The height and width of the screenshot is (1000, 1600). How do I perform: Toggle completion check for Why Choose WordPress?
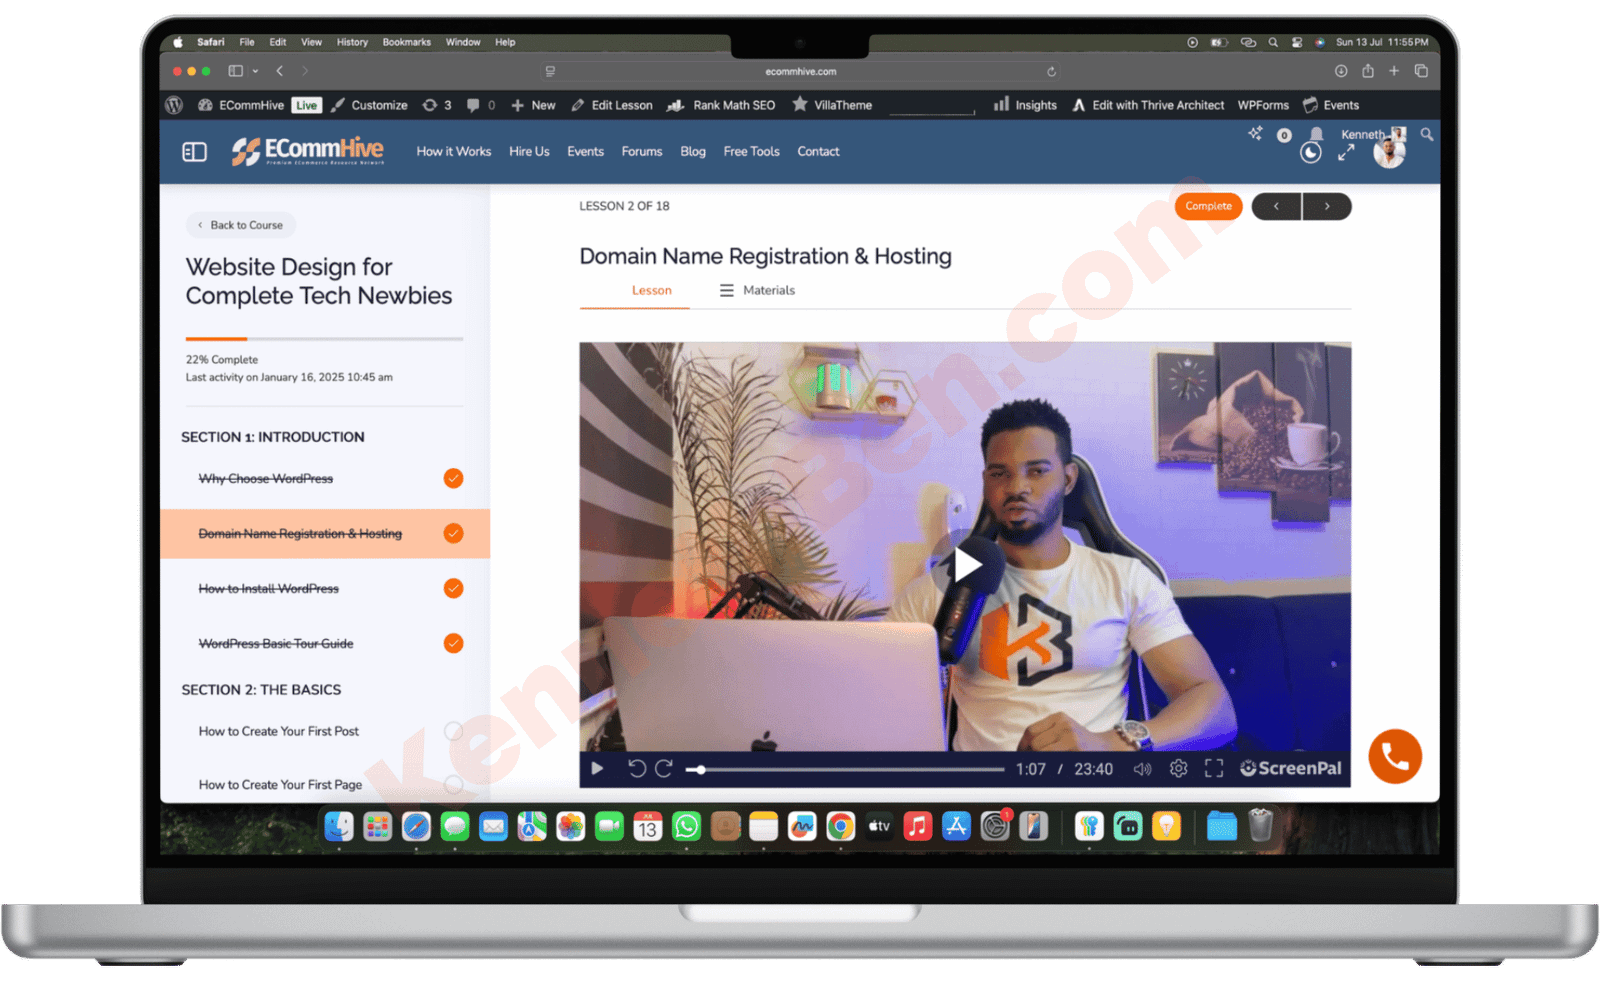tap(453, 478)
